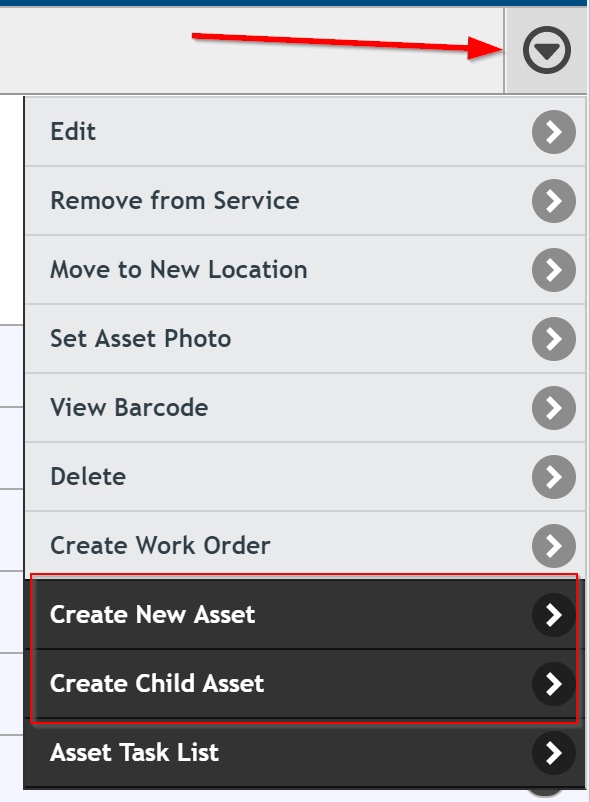Click the chevron icon next to Create Child Asset
The image size is (590, 802).
tap(554, 684)
